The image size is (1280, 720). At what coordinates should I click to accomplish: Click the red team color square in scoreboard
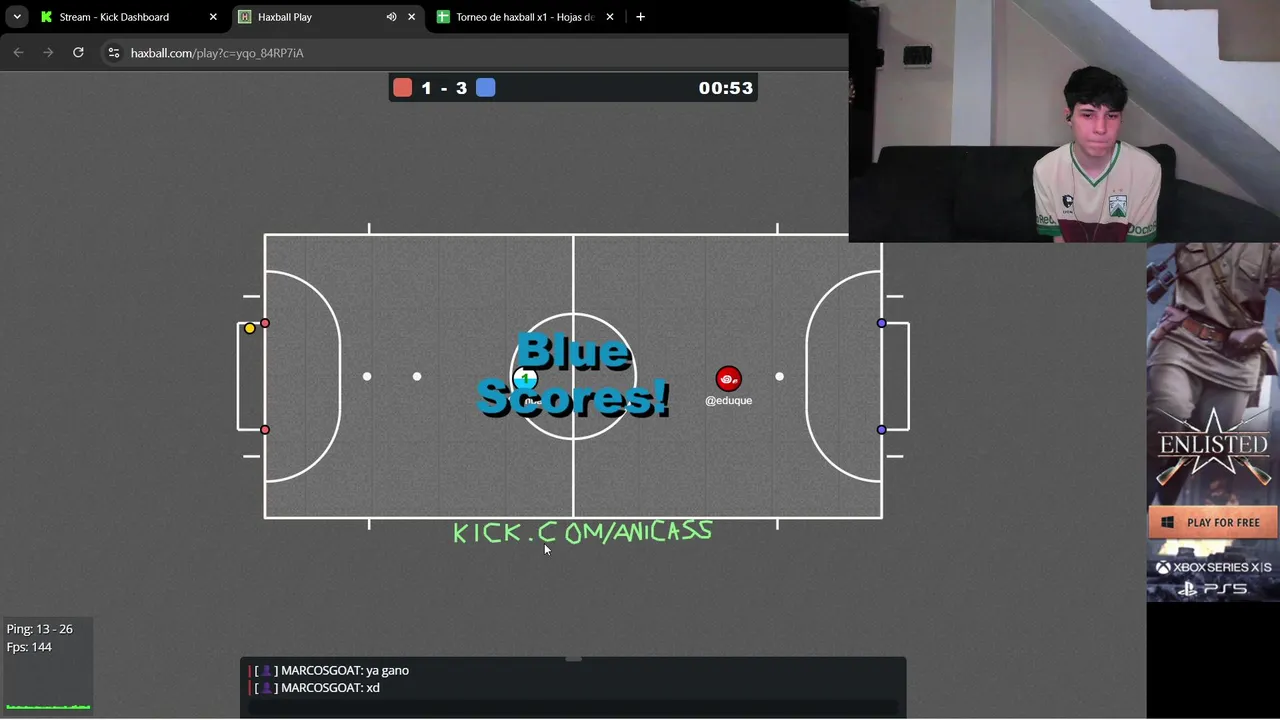click(402, 88)
